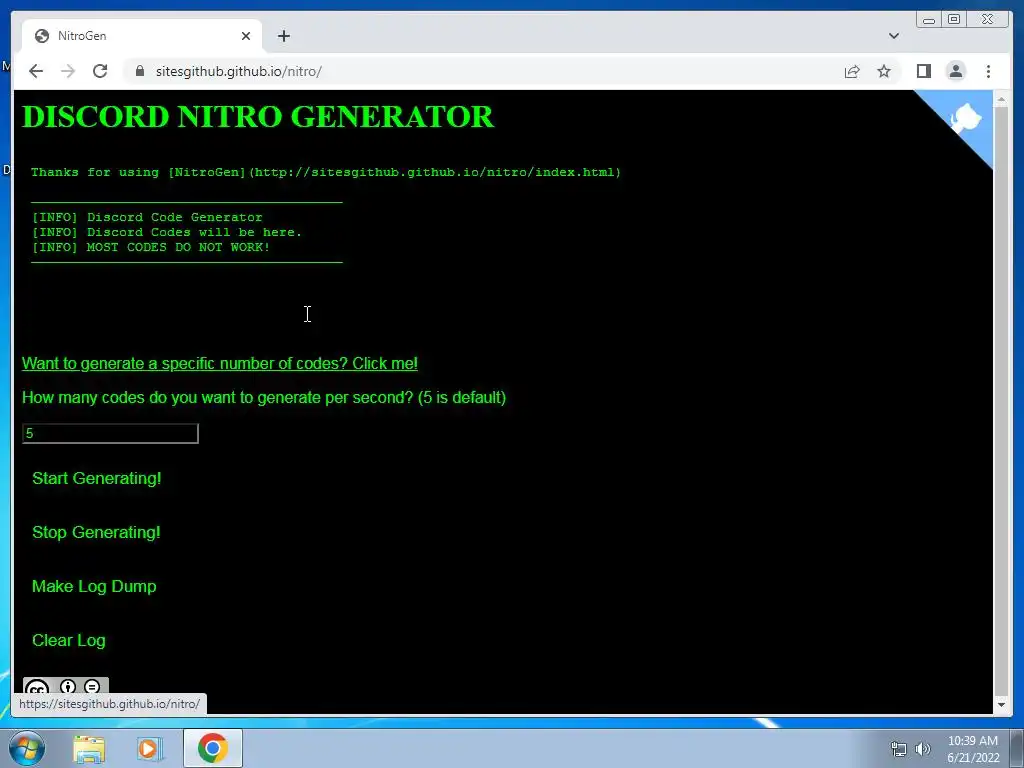This screenshot has height=768, width=1024.
Task: Open the Chrome profile avatar
Action: 955,71
